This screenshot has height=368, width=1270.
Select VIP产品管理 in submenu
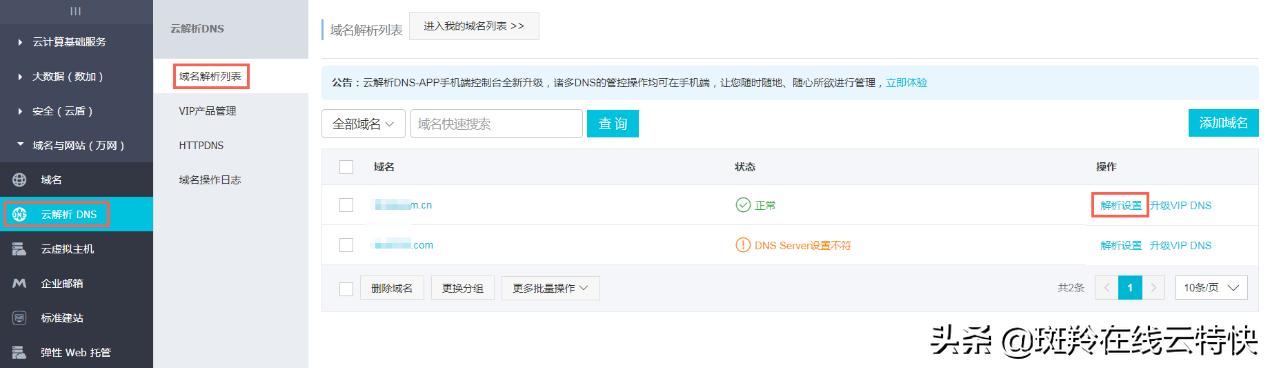point(207,111)
